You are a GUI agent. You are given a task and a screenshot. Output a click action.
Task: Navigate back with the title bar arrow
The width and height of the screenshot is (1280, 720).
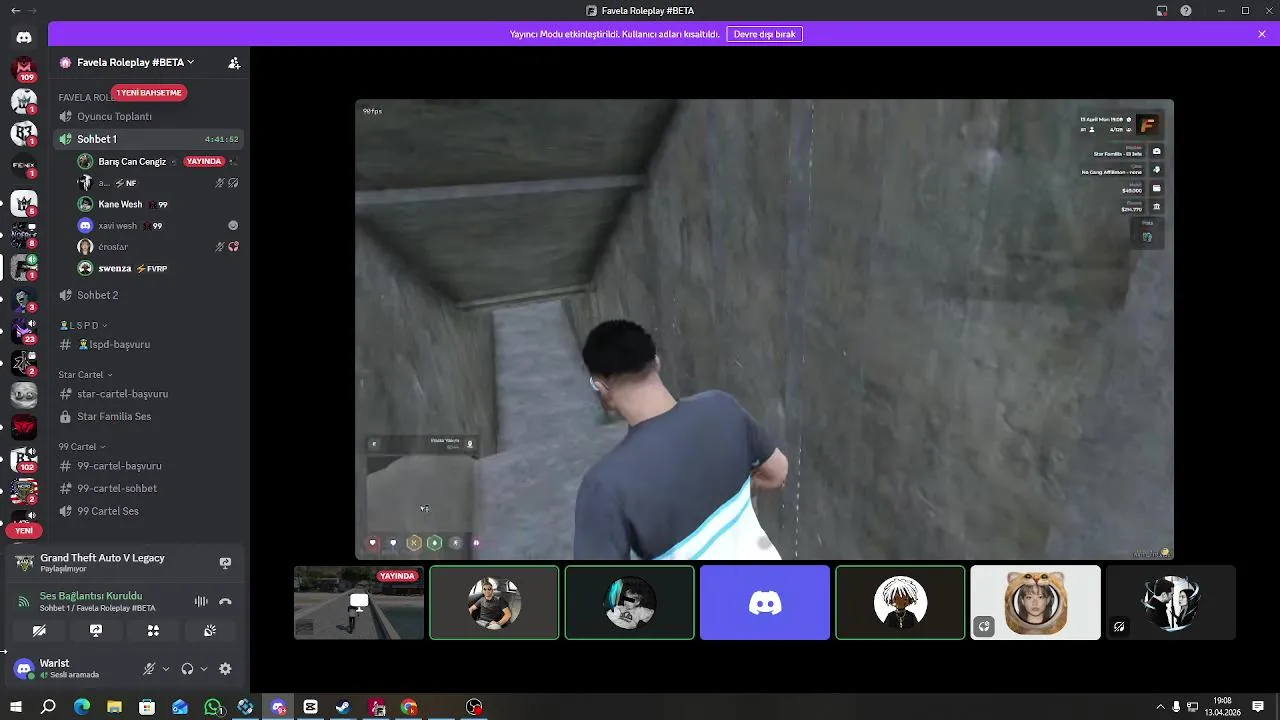pos(14,11)
